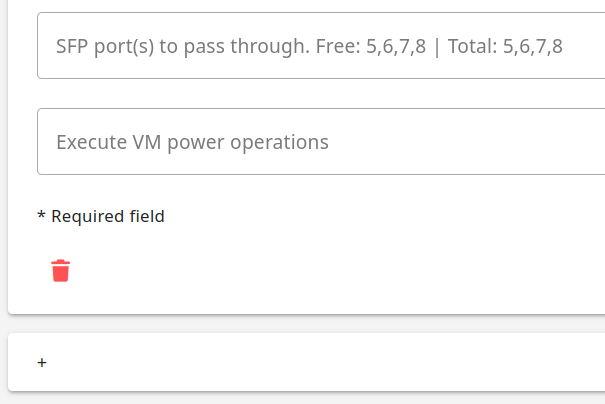Focus the SFP port(s) pass through field
The height and width of the screenshot is (404, 605).
pos(320,46)
